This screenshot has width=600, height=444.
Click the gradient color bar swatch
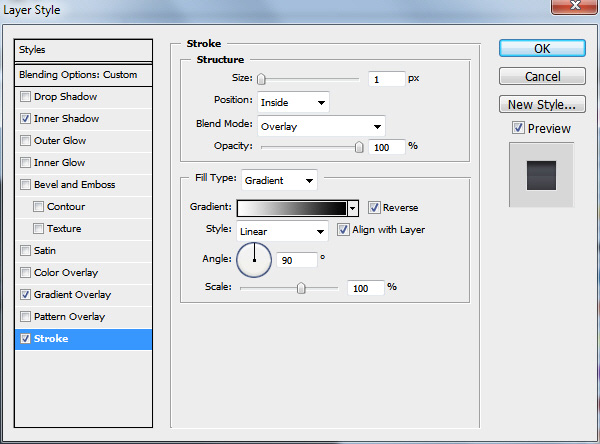(292, 209)
